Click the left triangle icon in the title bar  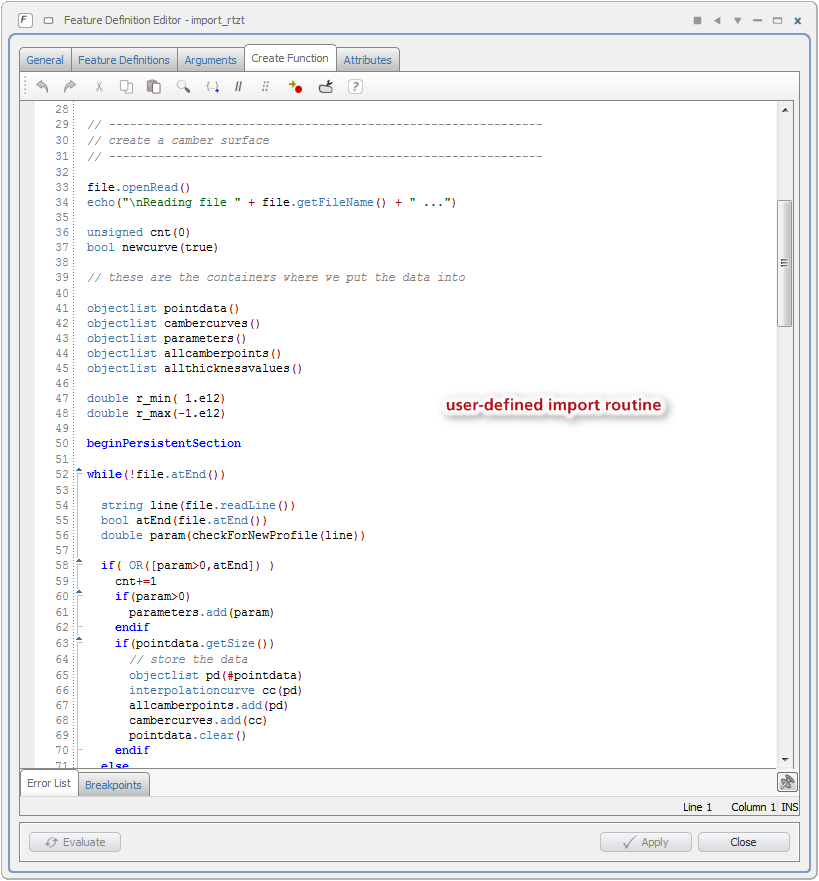(717, 20)
